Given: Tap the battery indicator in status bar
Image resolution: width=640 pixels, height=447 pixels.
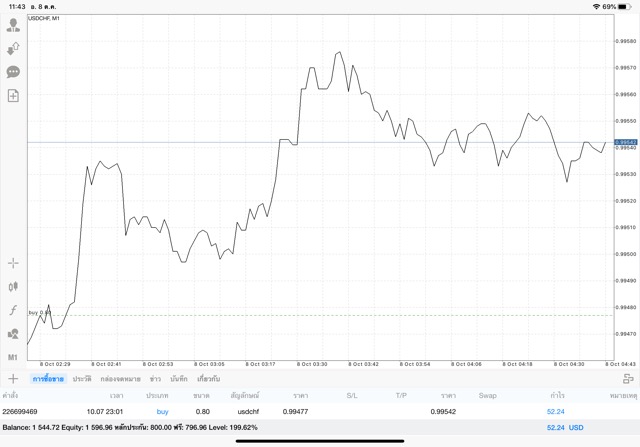Looking at the screenshot, I should pyautogui.click(x=624, y=7).
